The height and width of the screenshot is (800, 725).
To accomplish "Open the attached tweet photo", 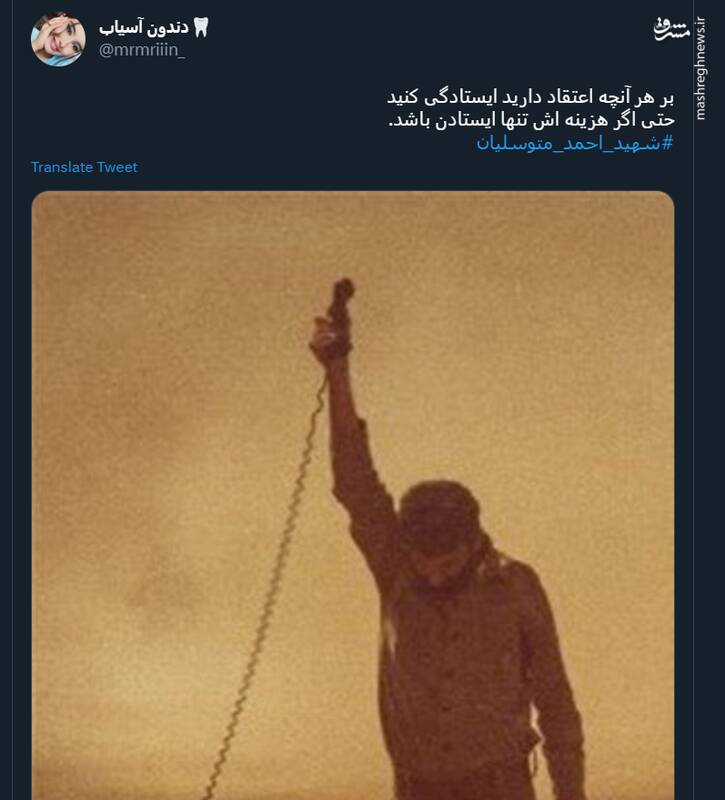I will [x=353, y=495].
